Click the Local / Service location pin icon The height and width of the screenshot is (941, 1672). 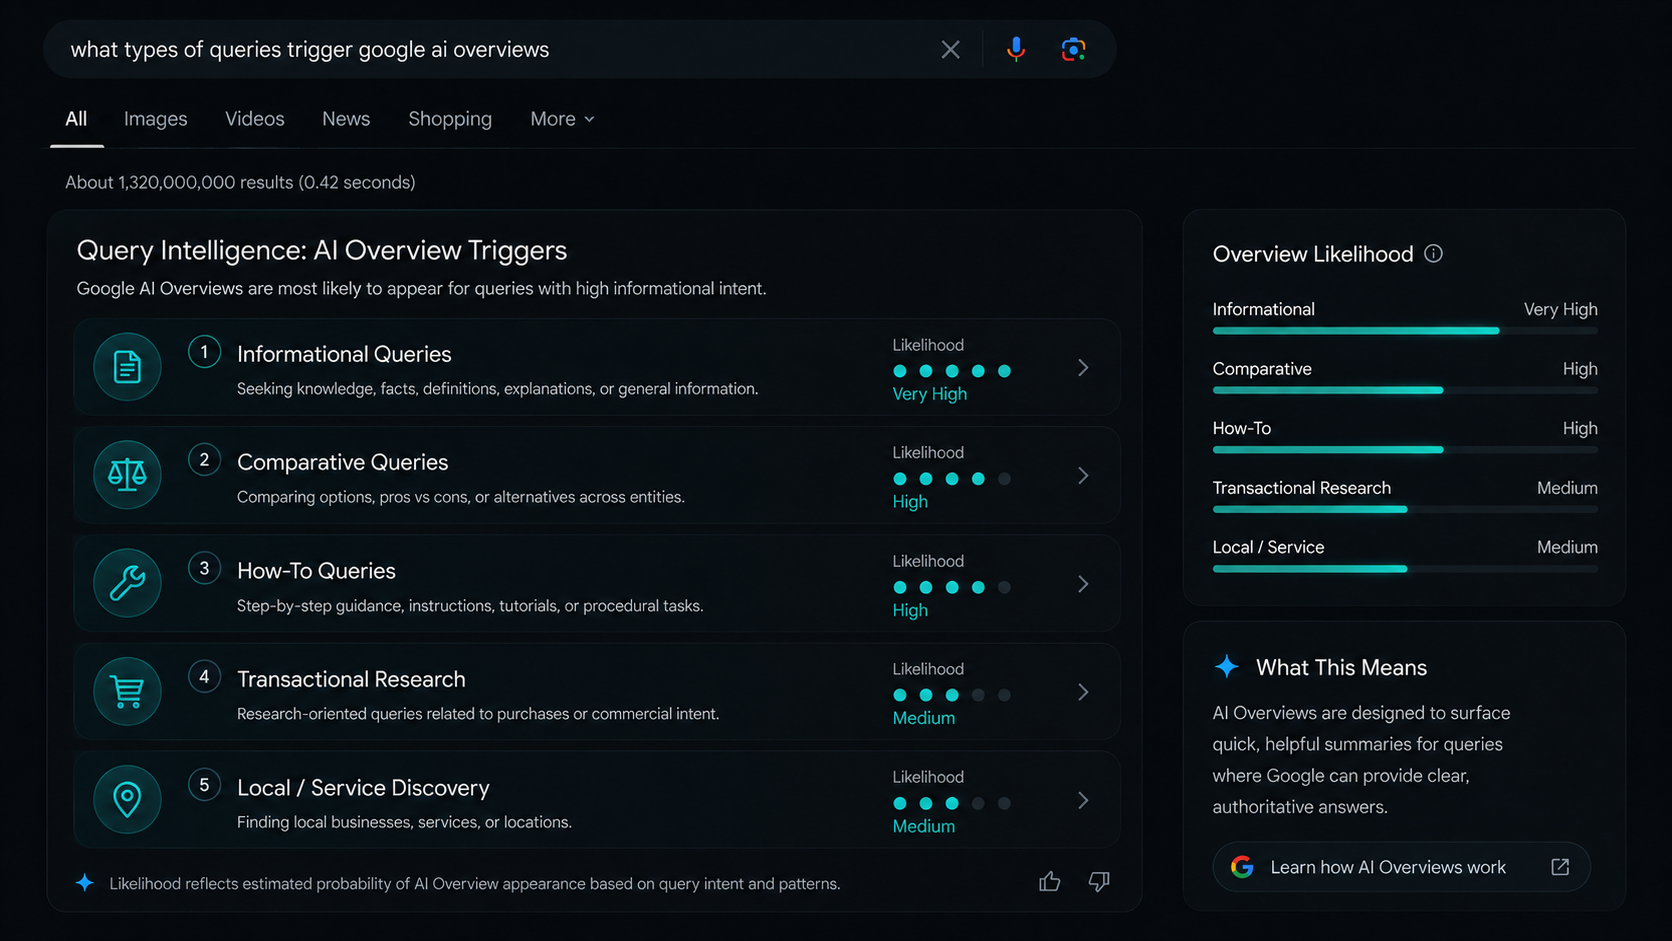pyautogui.click(x=127, y=799)
